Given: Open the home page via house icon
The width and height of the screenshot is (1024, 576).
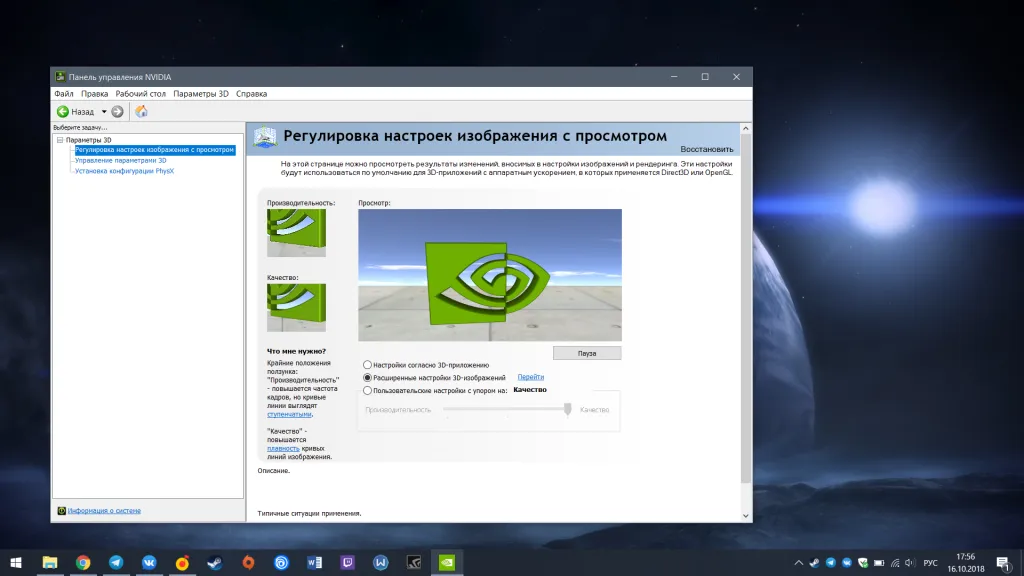Looking at the screenshot, I should tap(141, 111).
